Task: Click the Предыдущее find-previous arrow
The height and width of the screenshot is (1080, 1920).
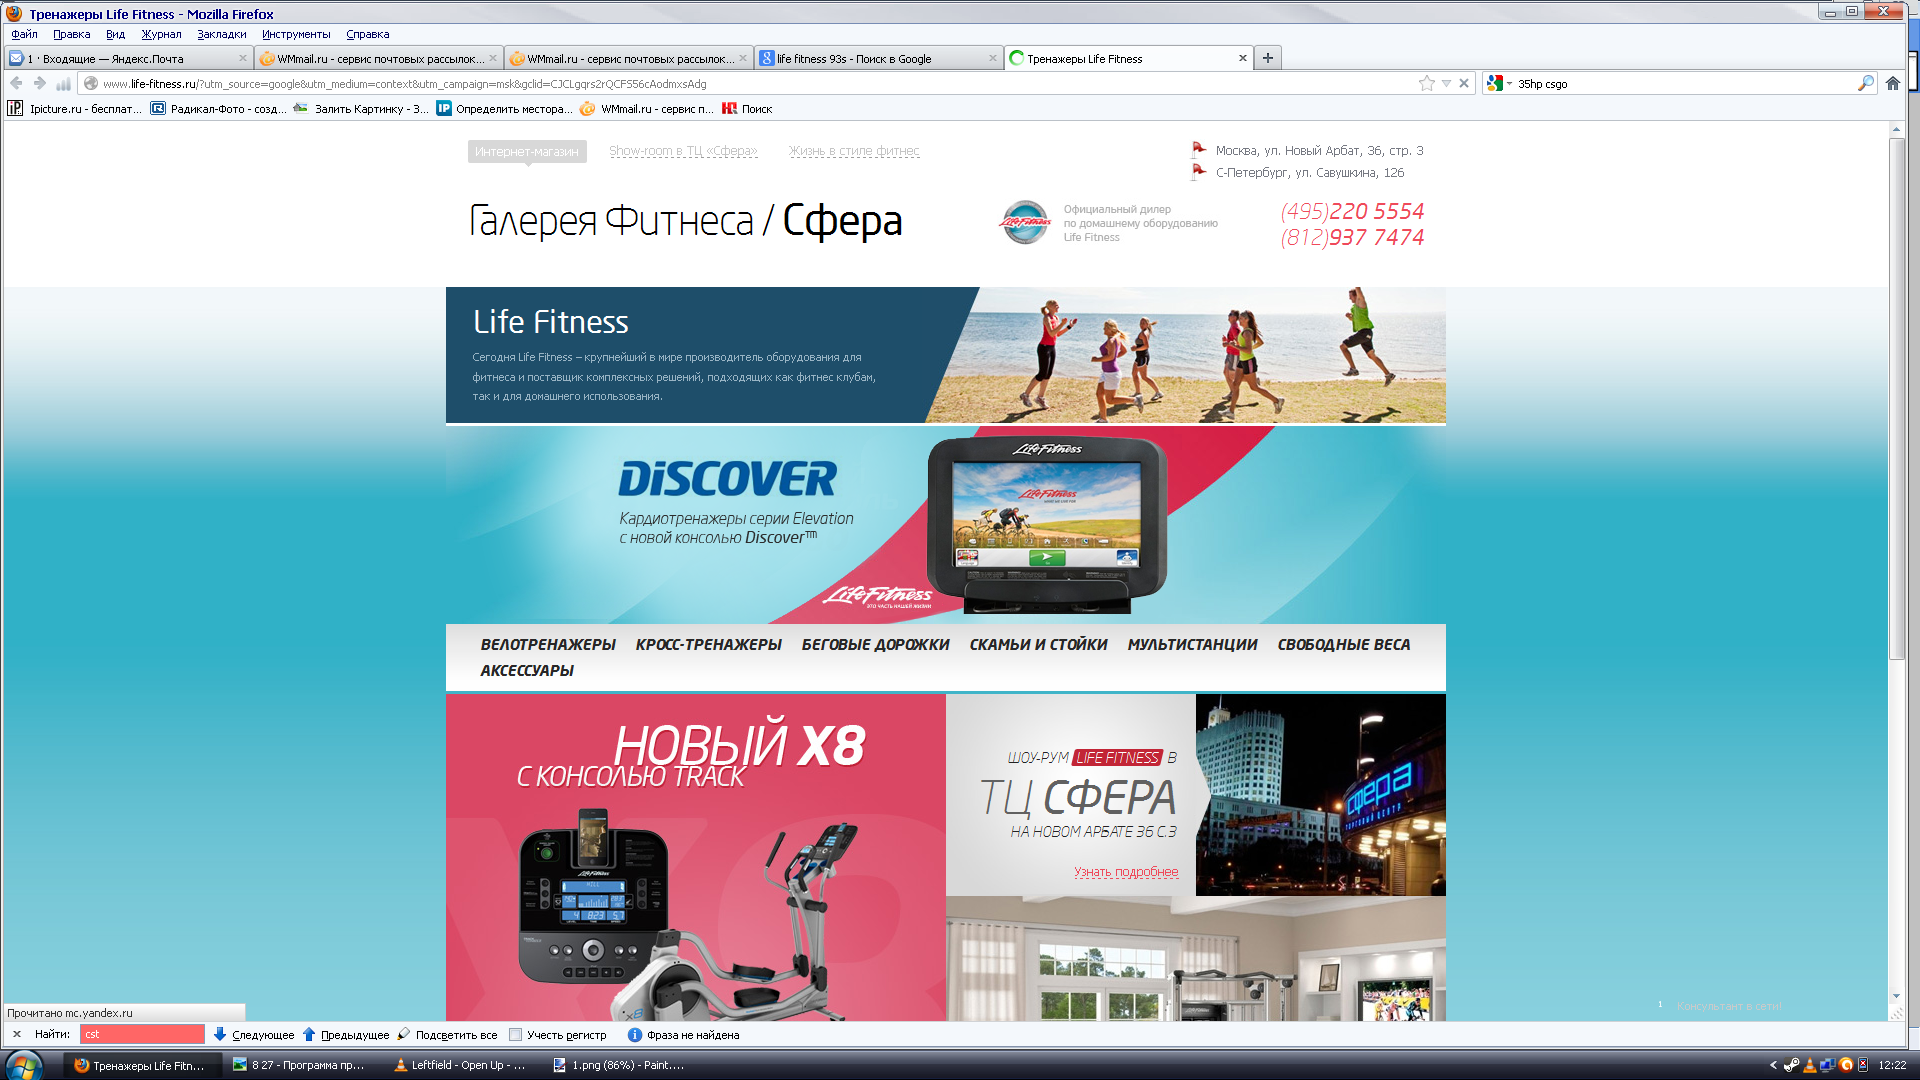Action: pos(309,1034)
